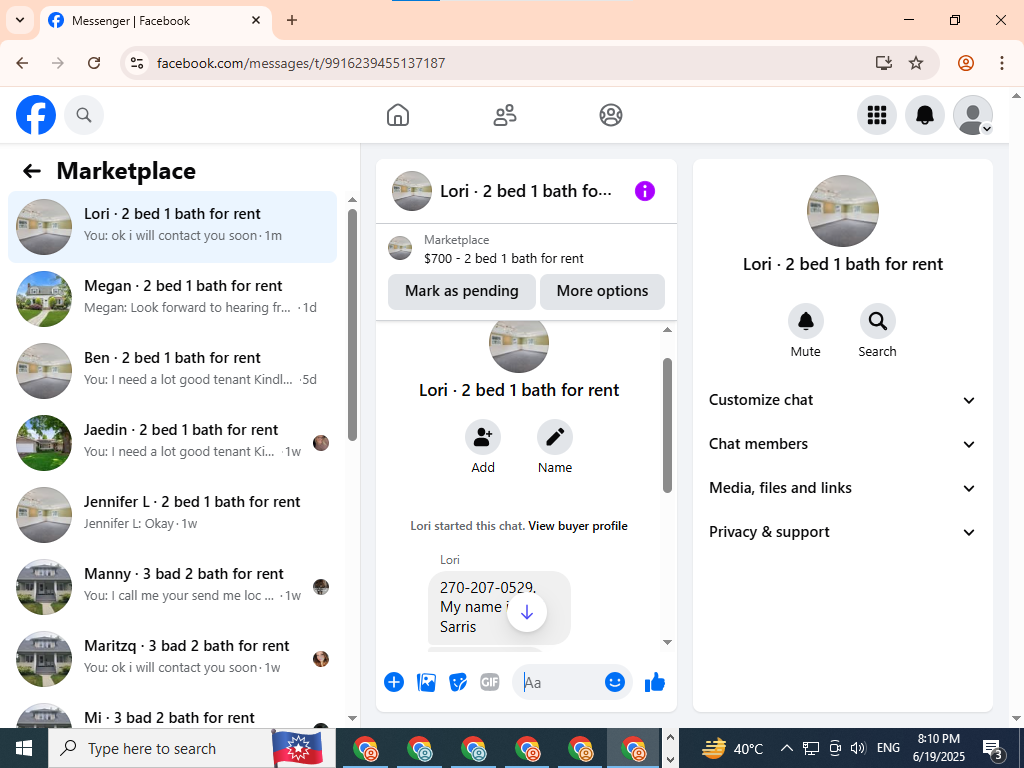Click Mark as pending button
This screenshot has height=768, width=1024.
[x=462, y=291]
